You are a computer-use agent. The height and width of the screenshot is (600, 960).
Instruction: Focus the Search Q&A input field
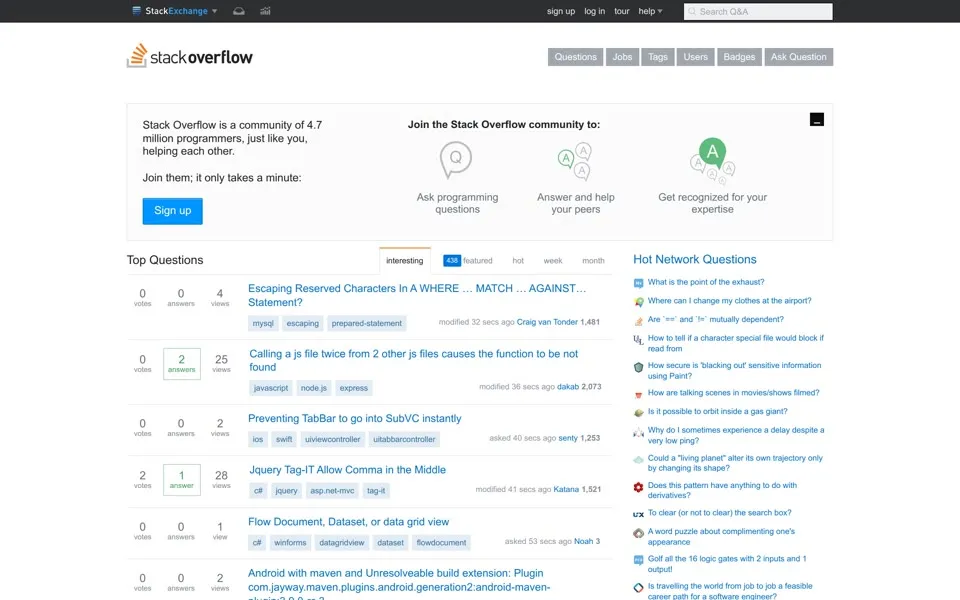pos(758,12)
